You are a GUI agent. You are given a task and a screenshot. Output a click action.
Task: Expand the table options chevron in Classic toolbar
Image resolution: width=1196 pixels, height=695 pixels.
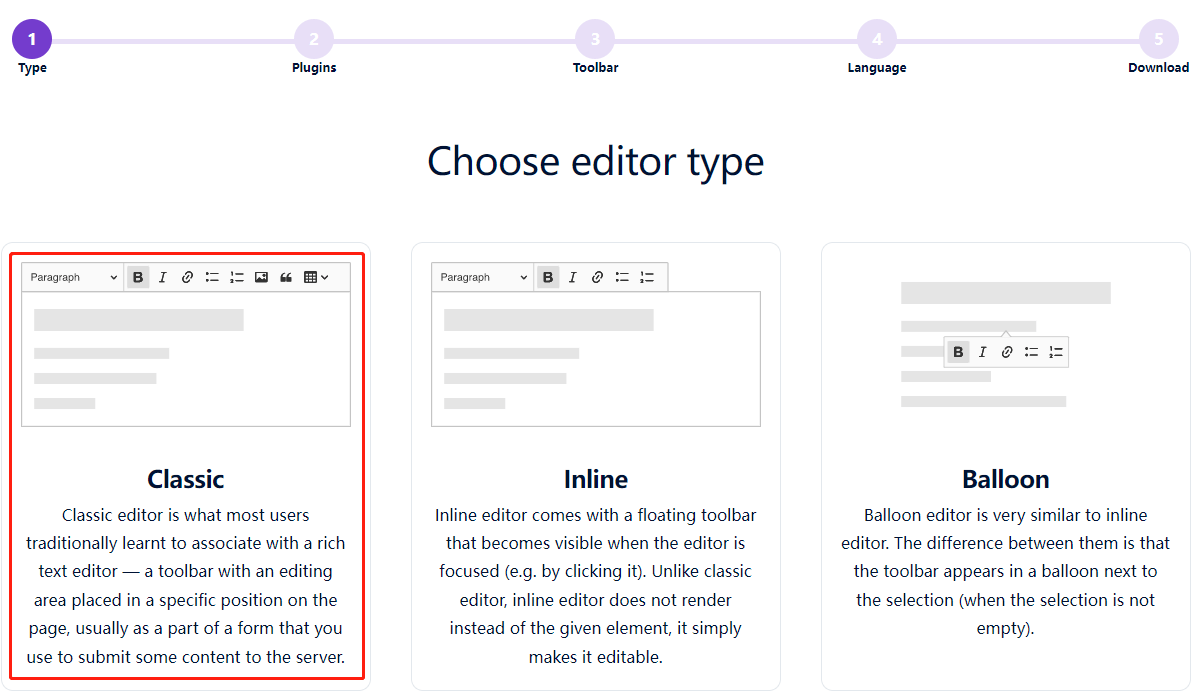tap(326, 277)
